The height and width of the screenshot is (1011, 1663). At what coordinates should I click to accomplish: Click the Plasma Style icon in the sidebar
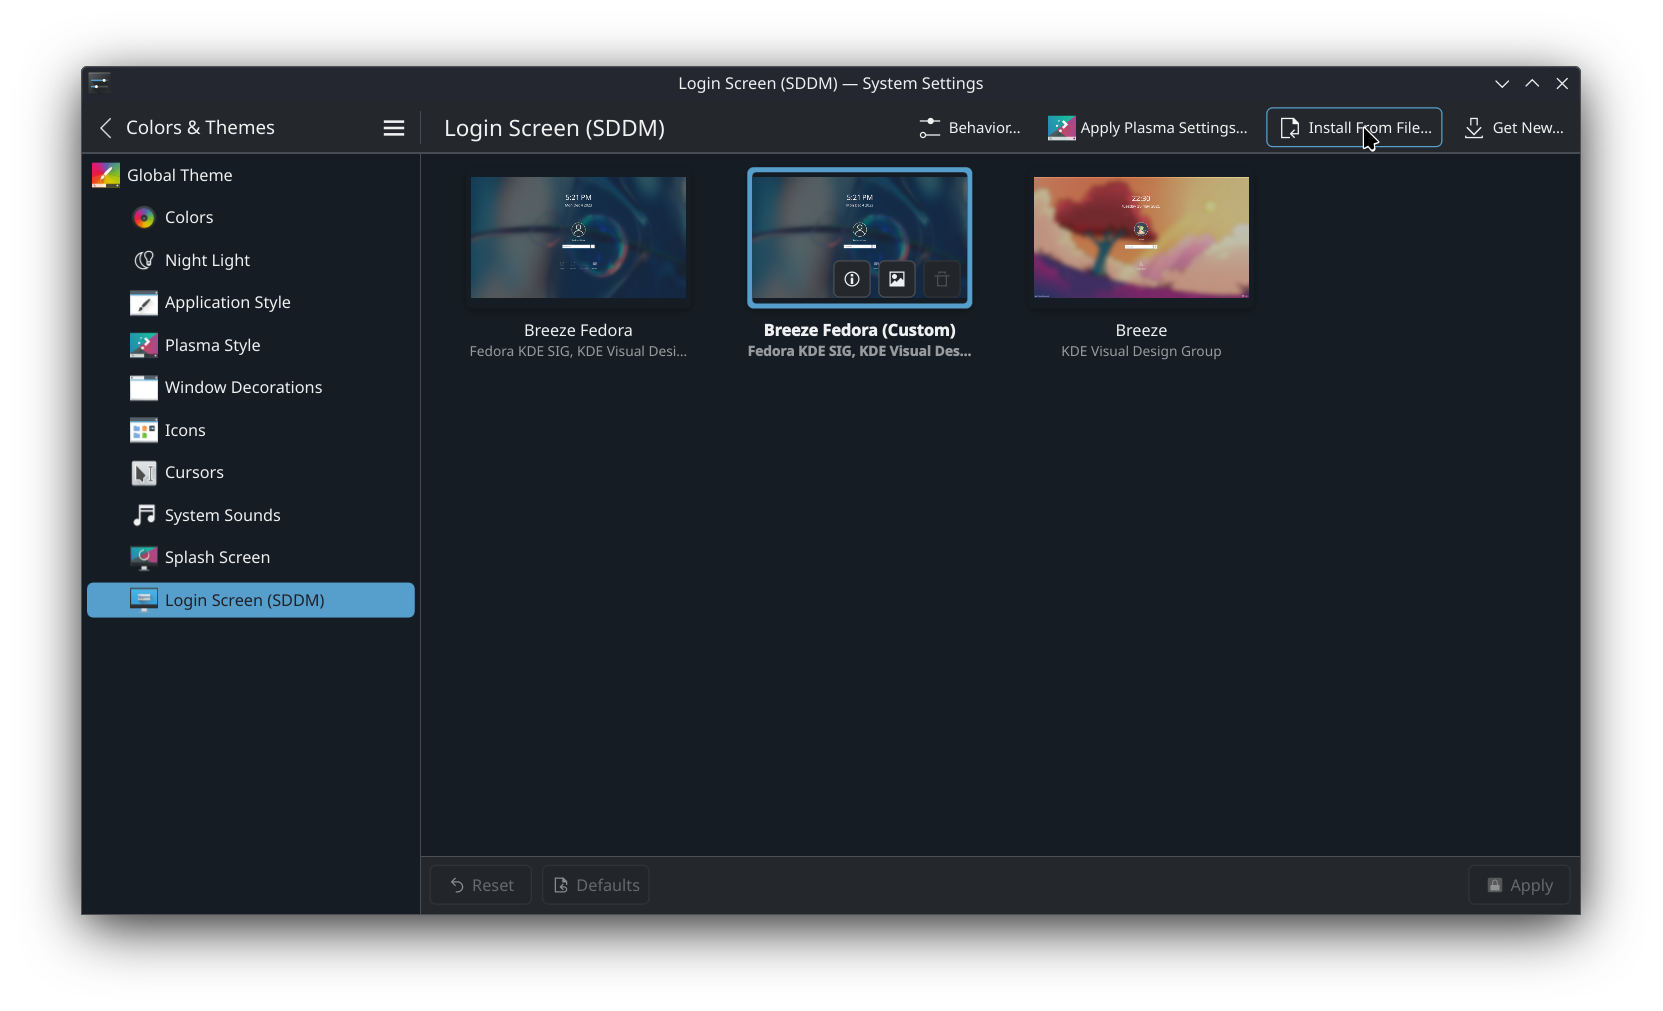[x=144, y=345]
